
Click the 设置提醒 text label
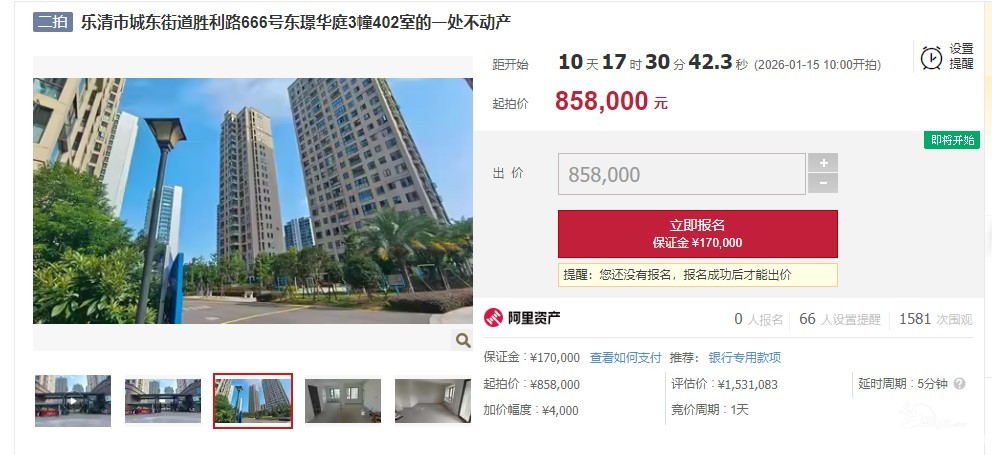tap(961, 56)
